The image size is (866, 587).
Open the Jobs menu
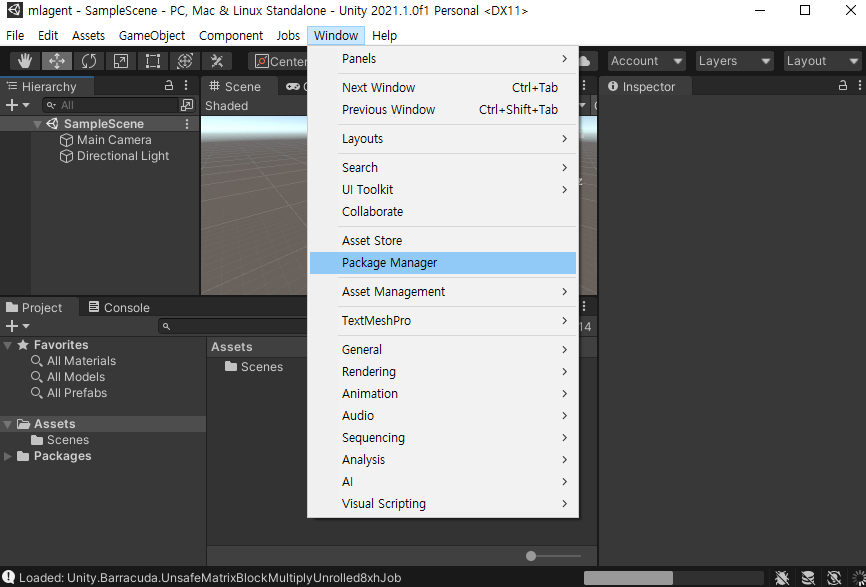pyautogui.click(x=288, y=35)
